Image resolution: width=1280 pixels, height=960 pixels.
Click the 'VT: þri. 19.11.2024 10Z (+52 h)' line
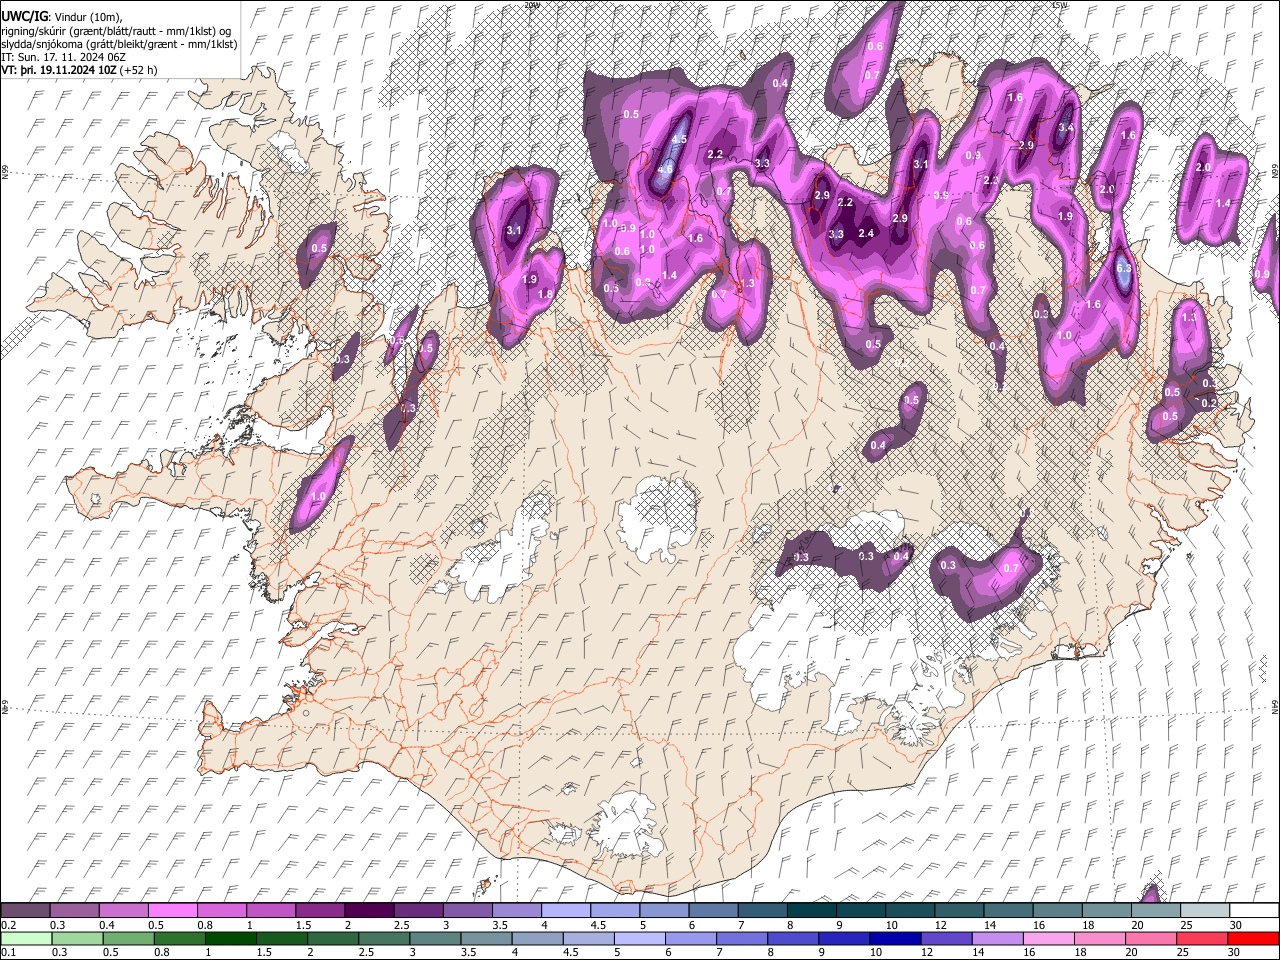(78, 70)
